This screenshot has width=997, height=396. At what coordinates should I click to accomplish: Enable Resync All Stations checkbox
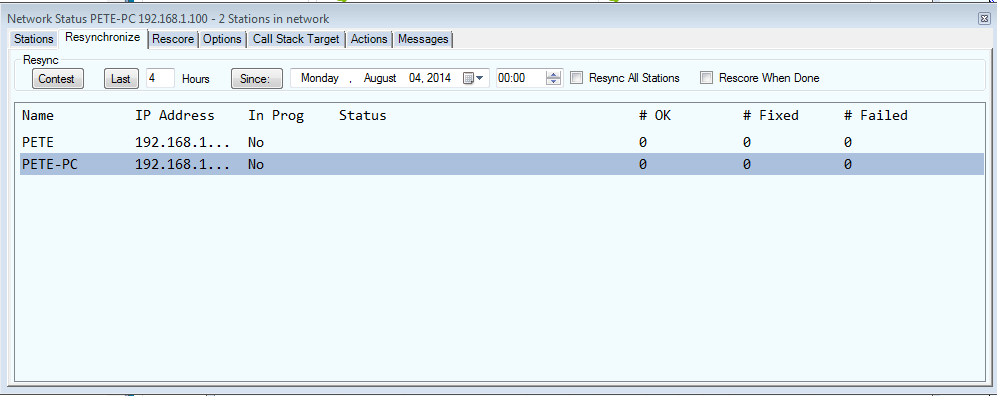tap(576, 78)
